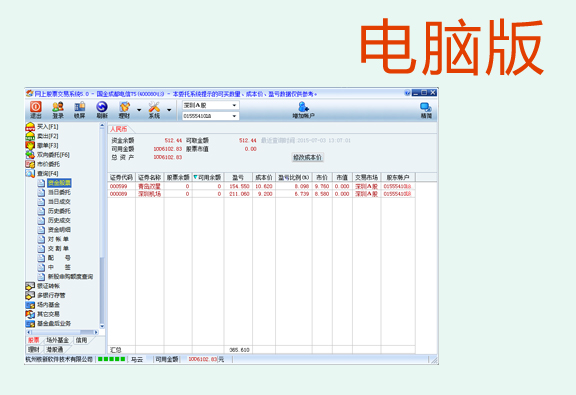The image size is (576, 395).
Task: Switch to the 港股通 bottom tab
Action: coord(54,349)
